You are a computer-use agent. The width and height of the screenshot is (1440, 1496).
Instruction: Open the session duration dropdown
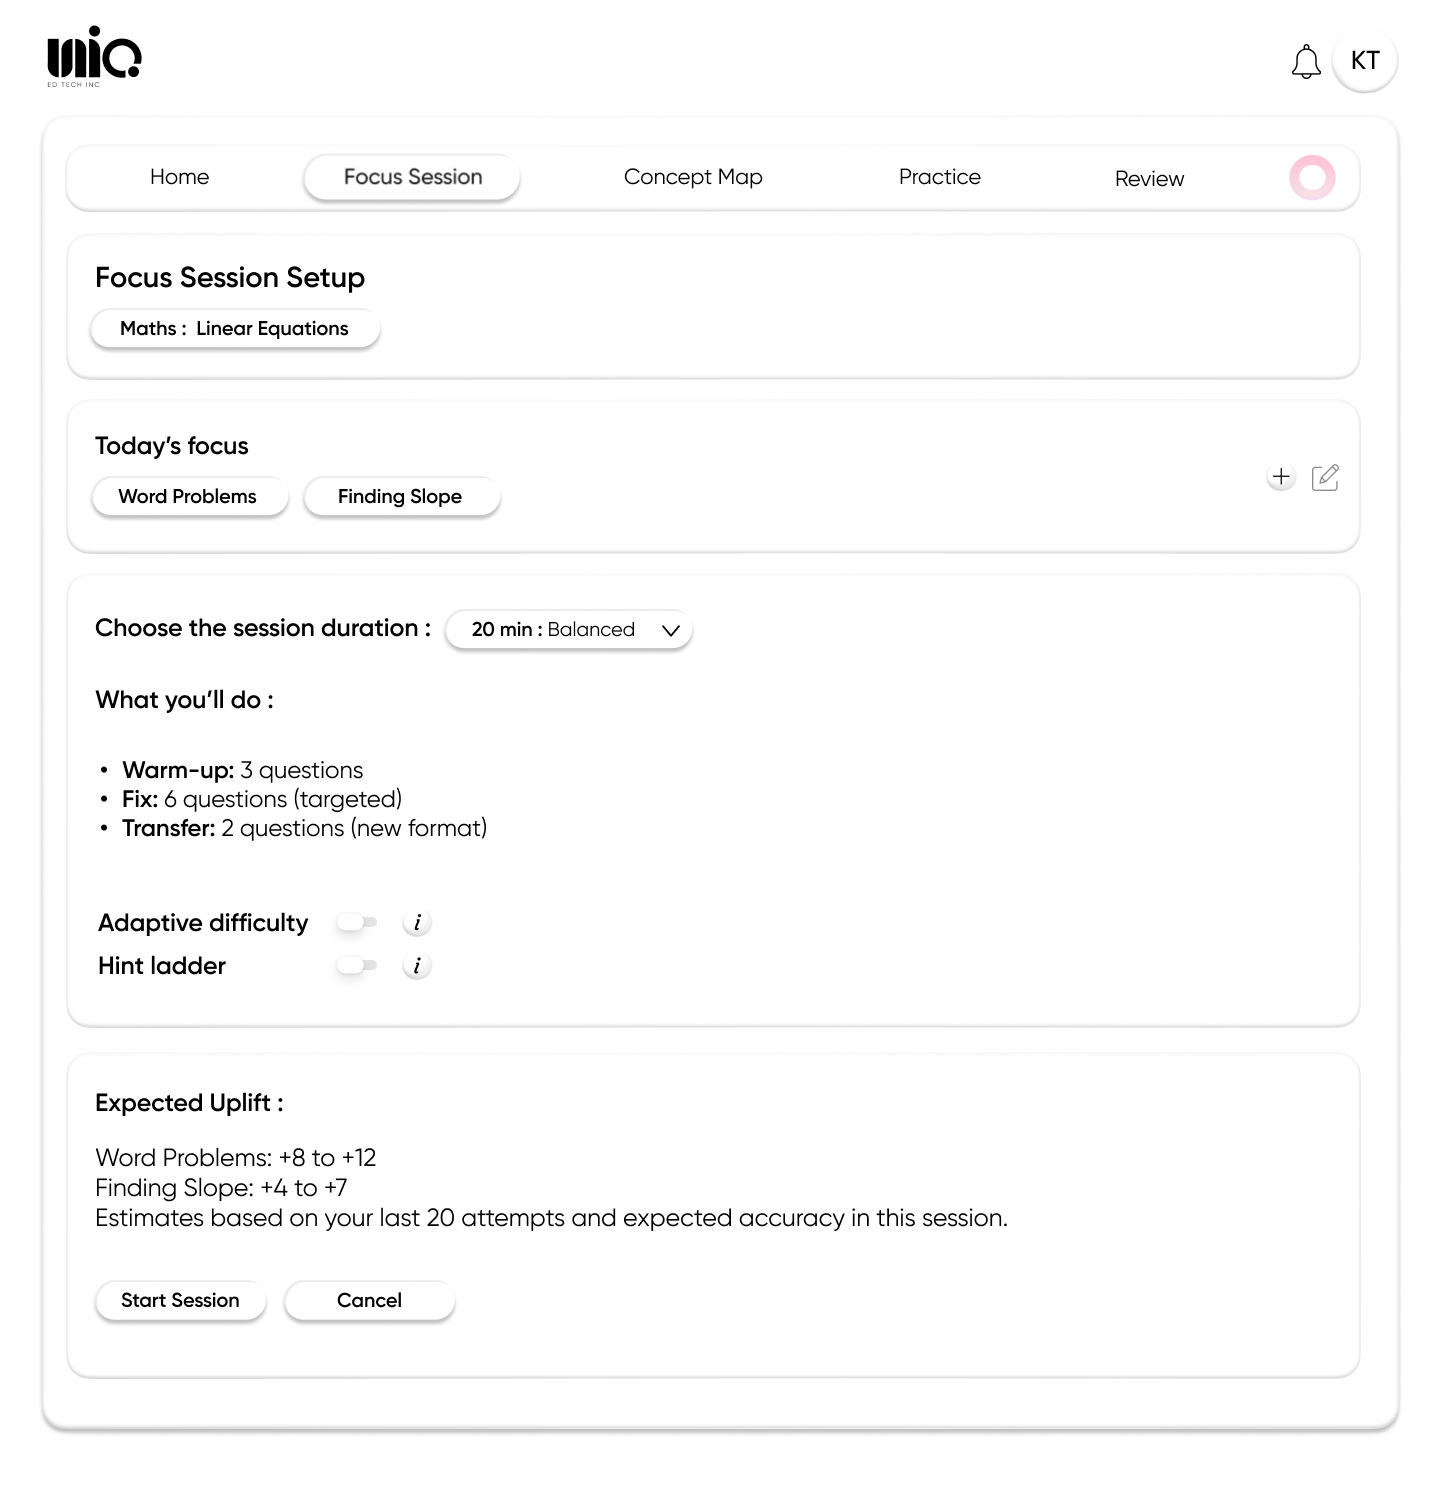click(x=568, y=630)
